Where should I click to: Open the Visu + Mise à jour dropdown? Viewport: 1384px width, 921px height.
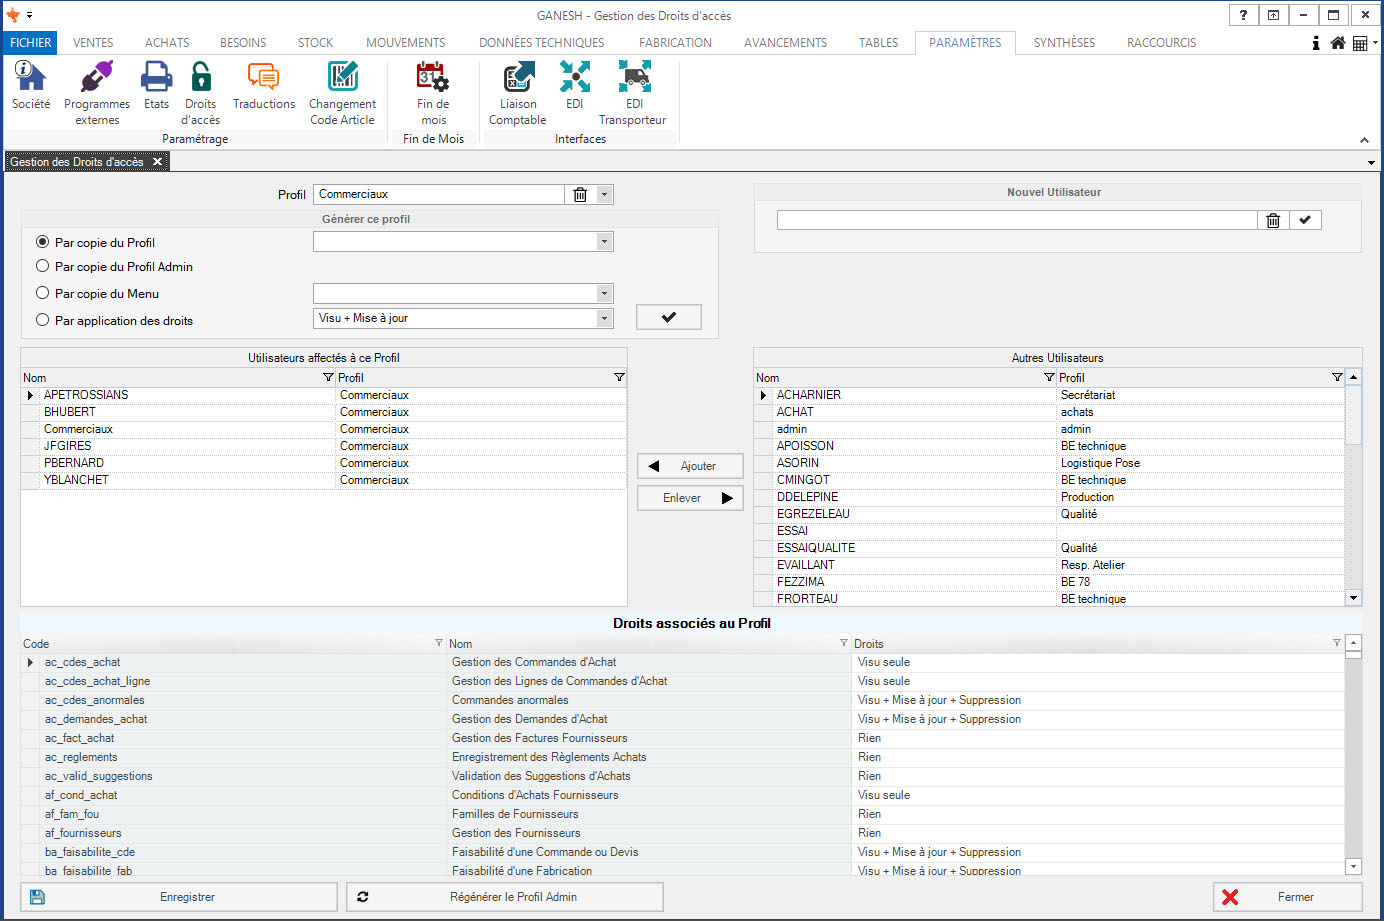click(604, 318)
